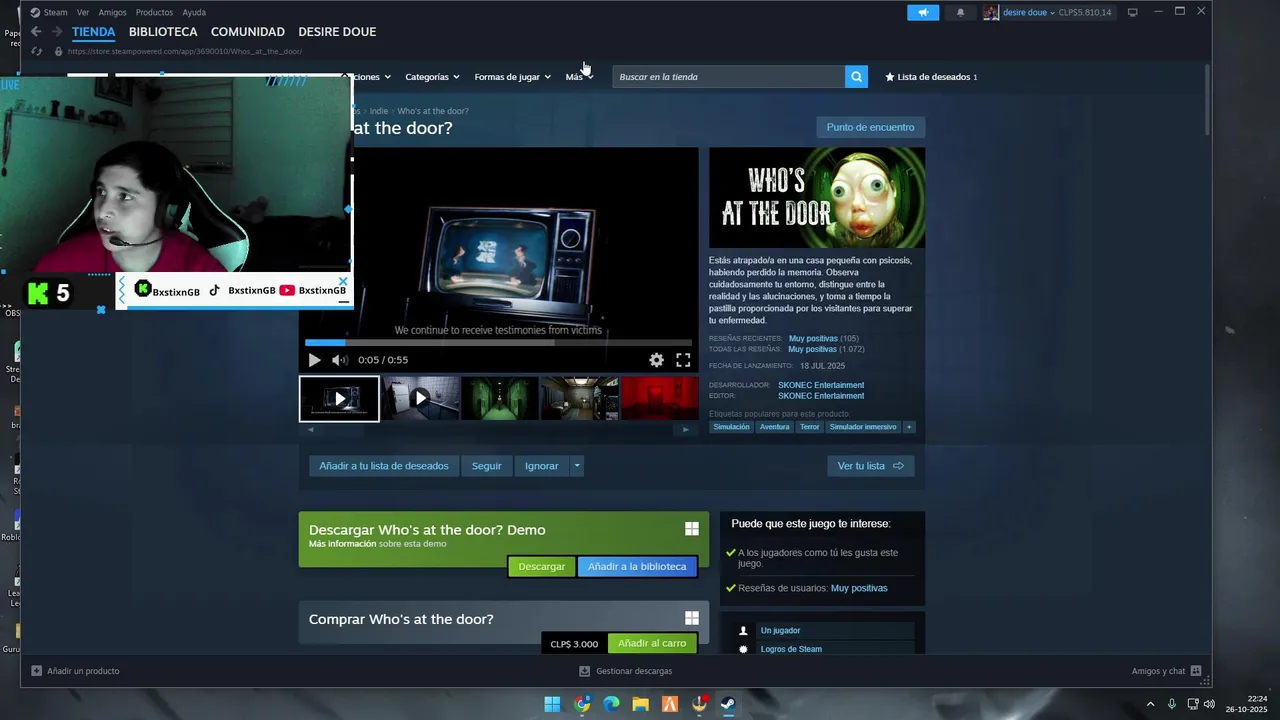Image resolution: width=1280 pixels, height=720 pixels.
Task: Click the Simulación tag
Action: [x=731, y=427]
